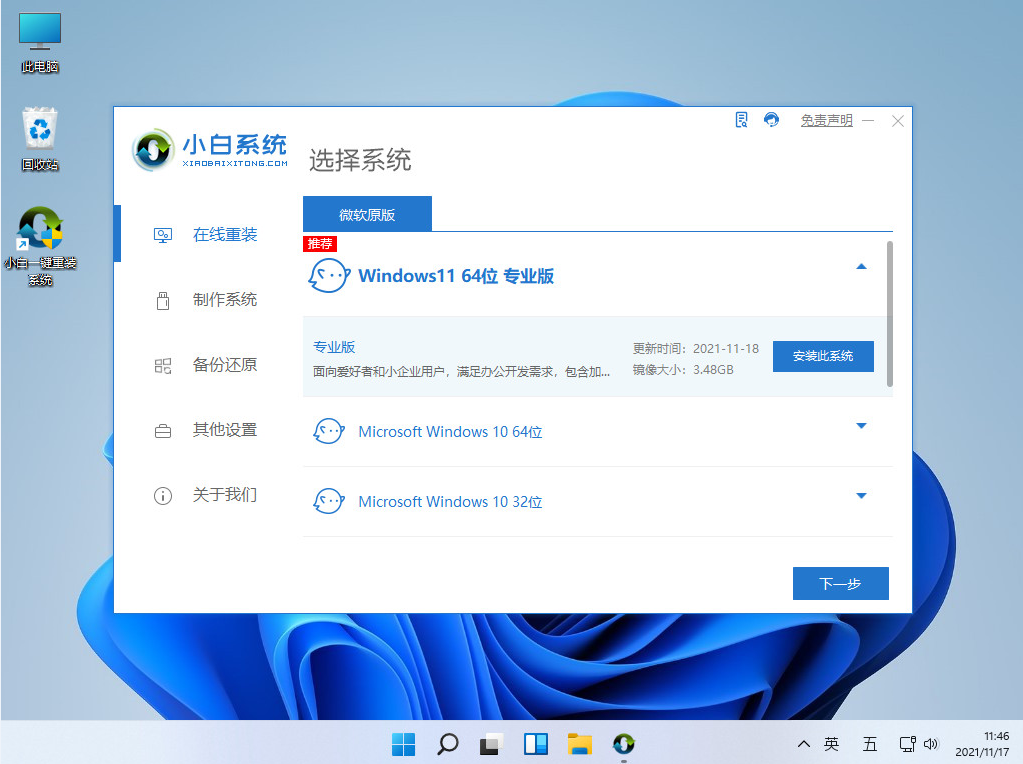Select the 专业版 edition label
Image resolution: width=1023 pixels, height=764 pixels.
point(334,346)
